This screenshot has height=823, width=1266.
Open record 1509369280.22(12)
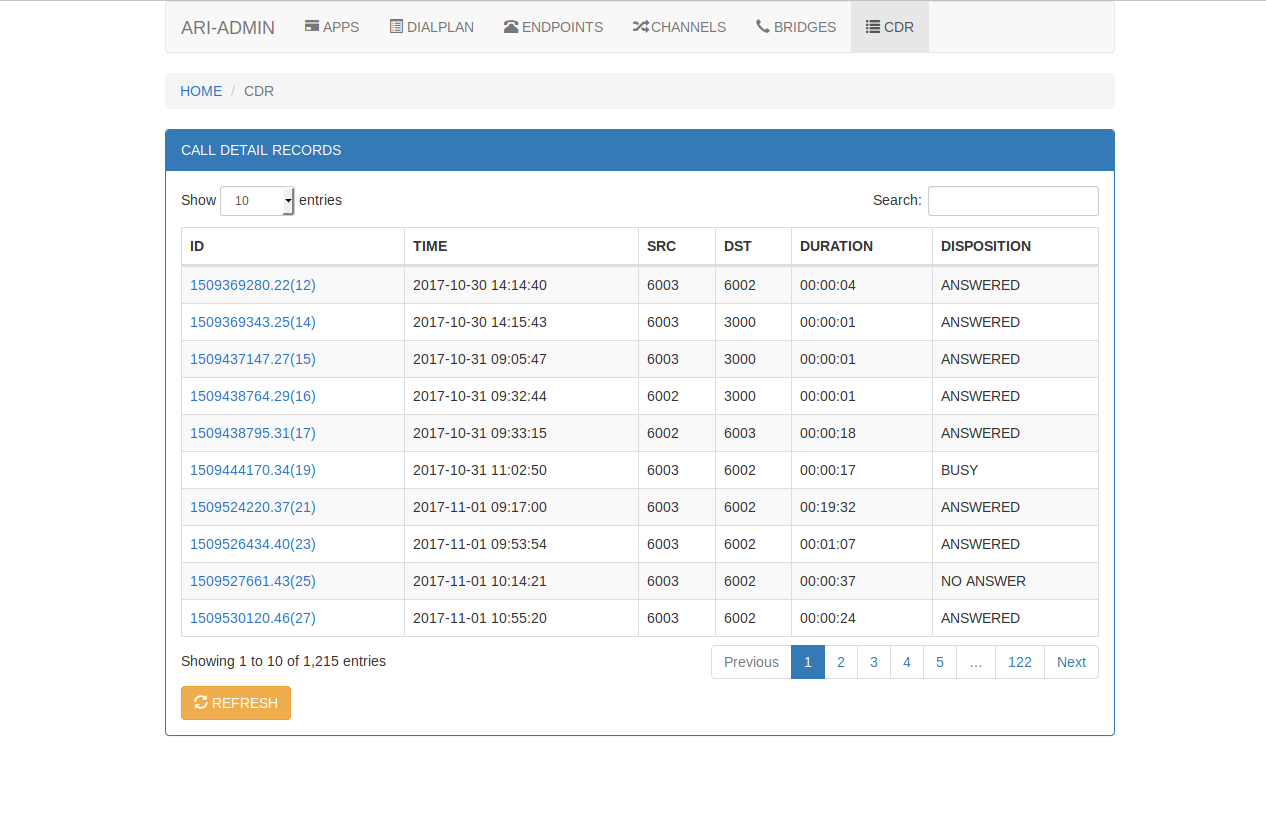pyautogui.click(x=253, y=285)
